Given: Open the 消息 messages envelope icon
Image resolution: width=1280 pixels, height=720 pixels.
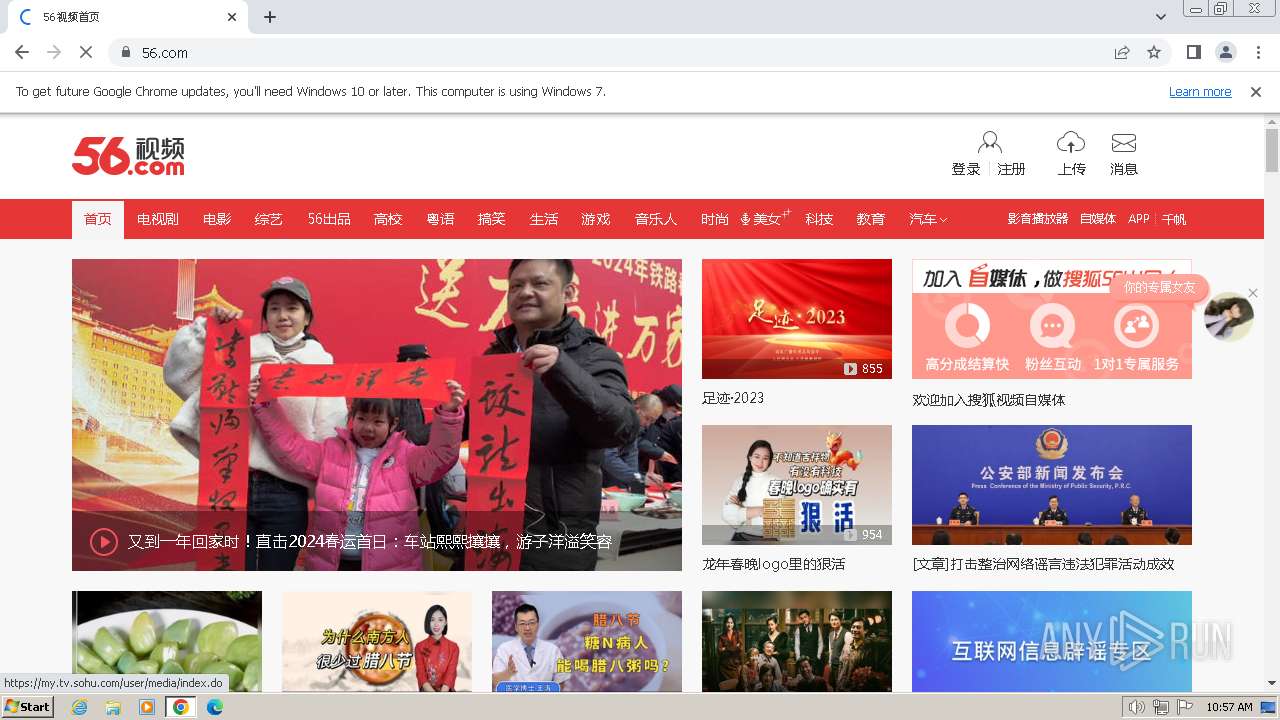Looking at the screenshot, I should 1124,143.
